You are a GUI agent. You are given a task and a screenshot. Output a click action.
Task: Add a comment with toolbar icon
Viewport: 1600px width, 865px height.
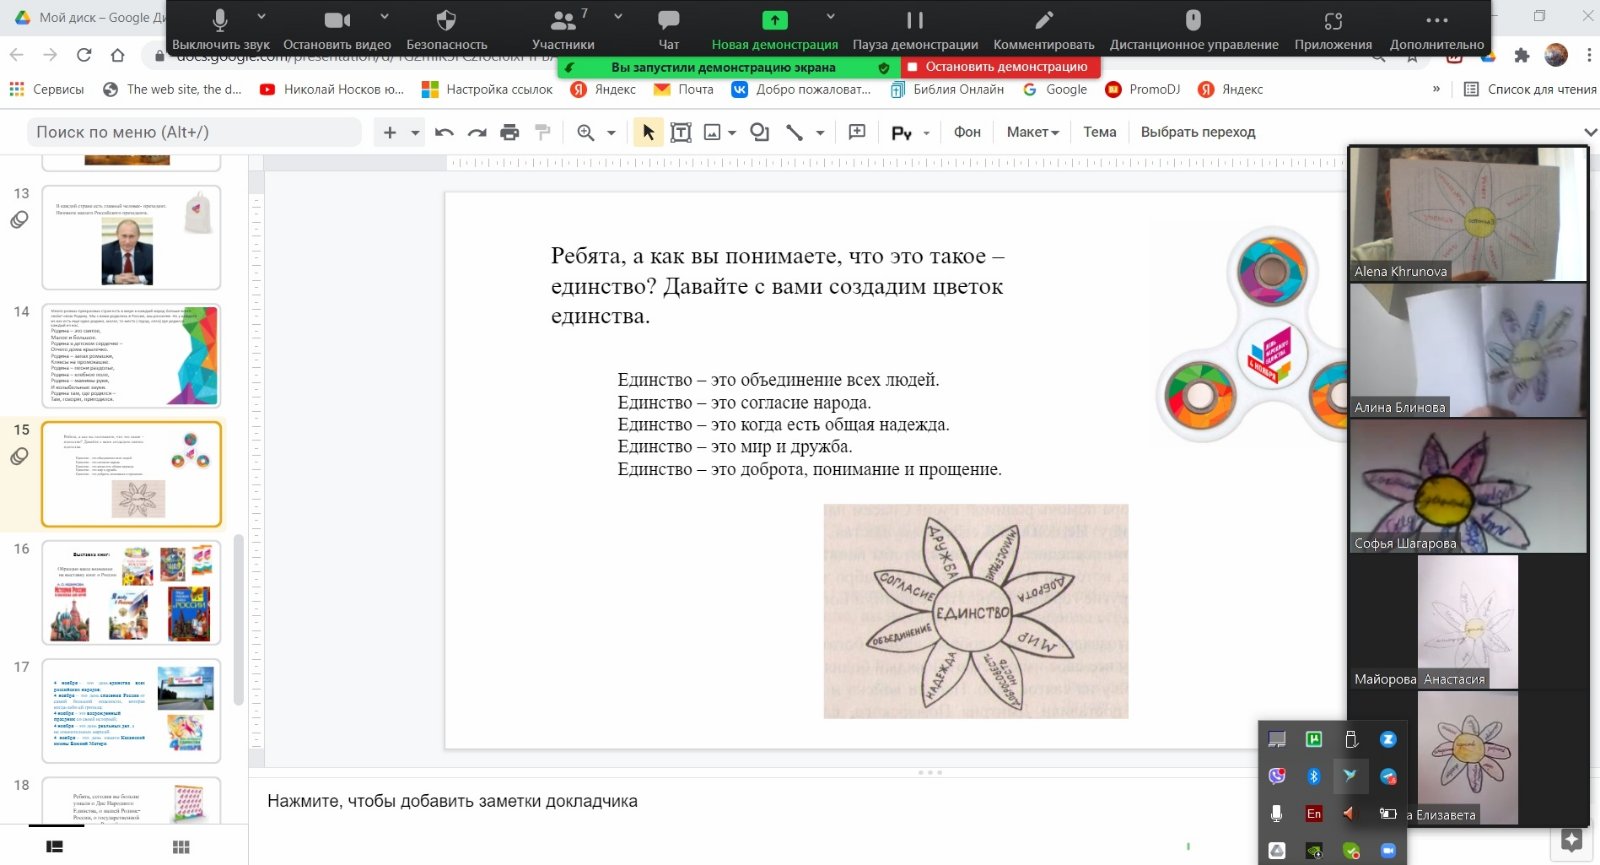point(857,132)
